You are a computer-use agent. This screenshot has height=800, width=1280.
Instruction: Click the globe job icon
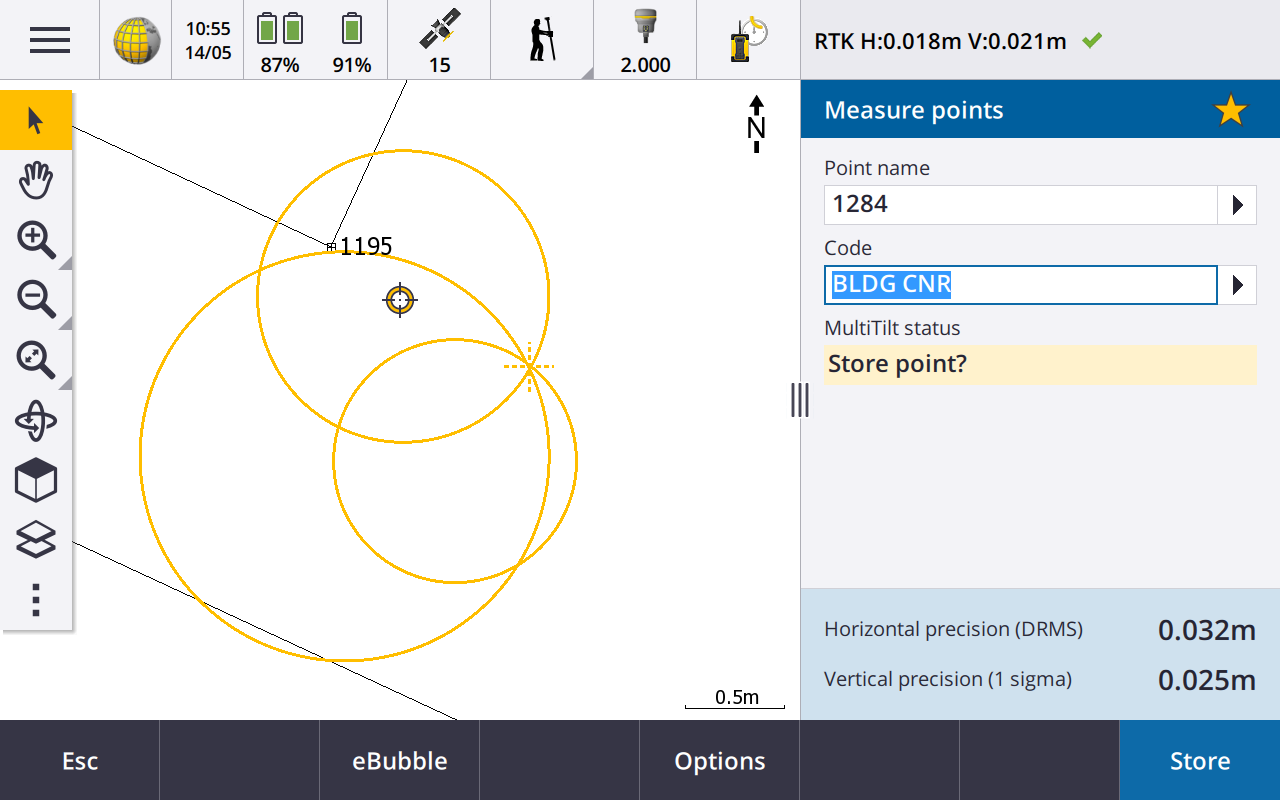(x=136, y=40)
